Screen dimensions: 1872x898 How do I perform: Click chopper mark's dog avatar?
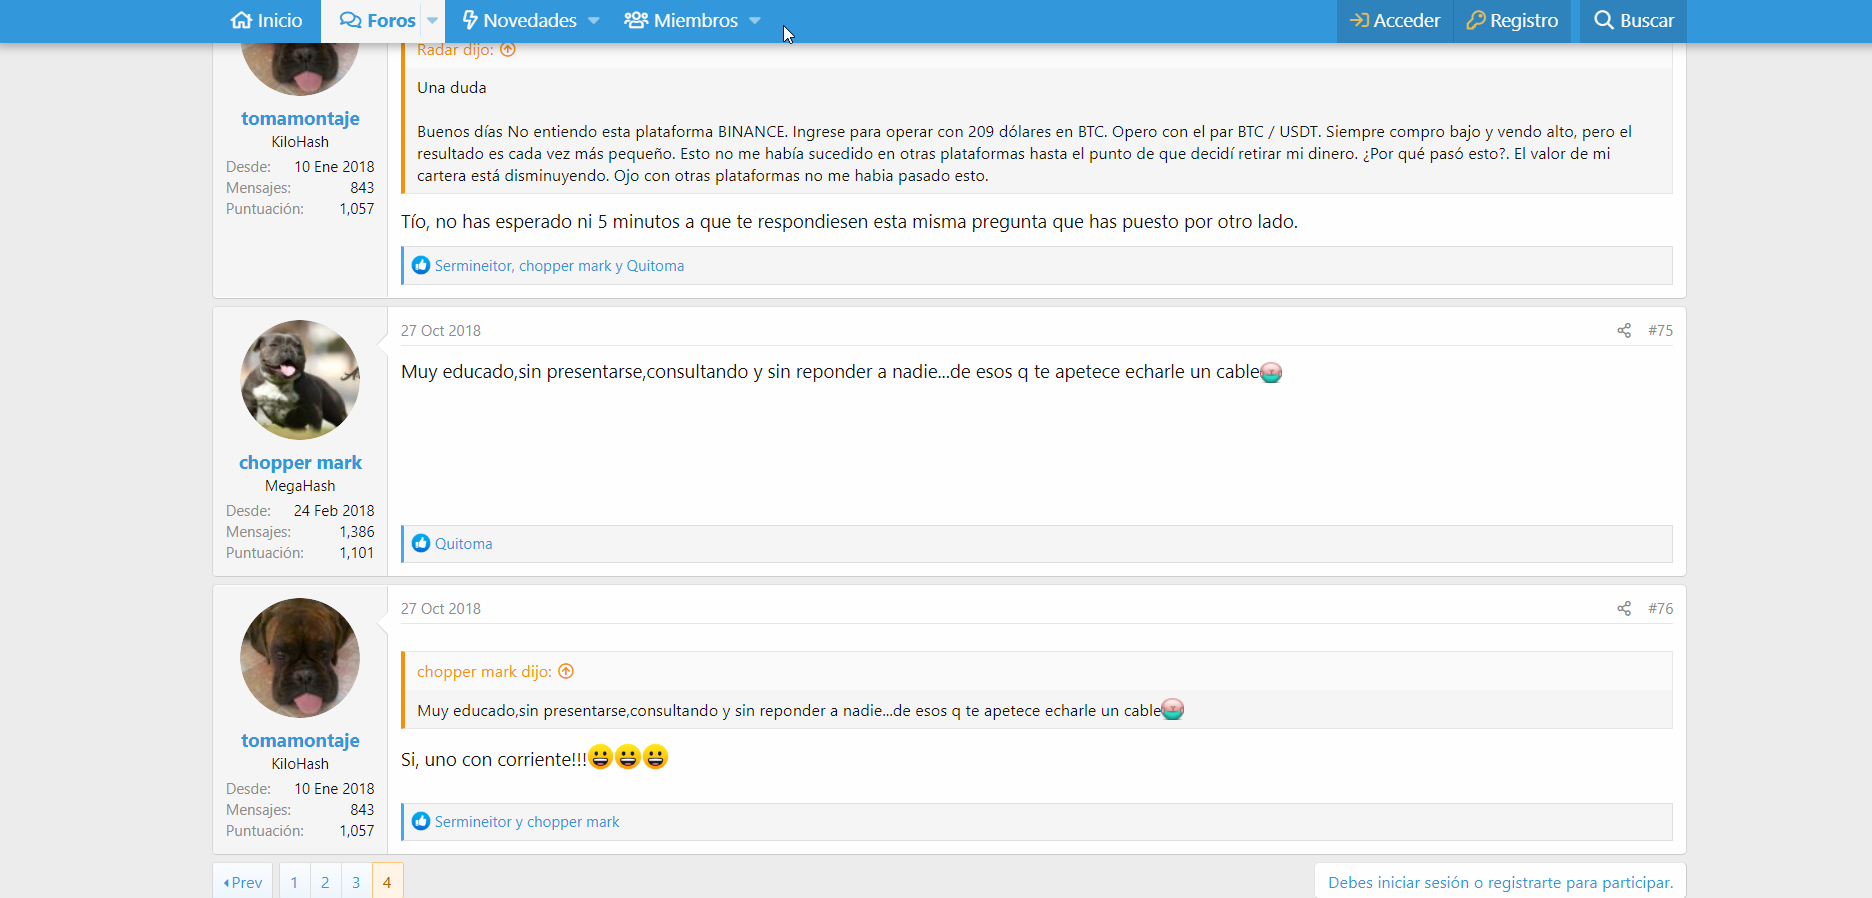[300, 380]
